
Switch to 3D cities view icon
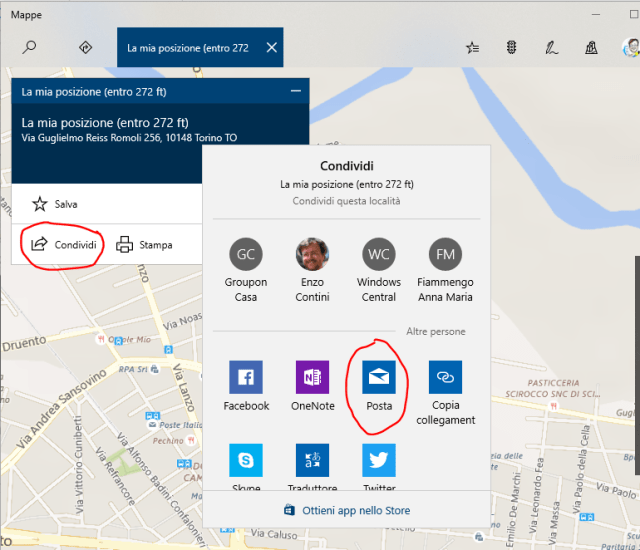(591, 48)
